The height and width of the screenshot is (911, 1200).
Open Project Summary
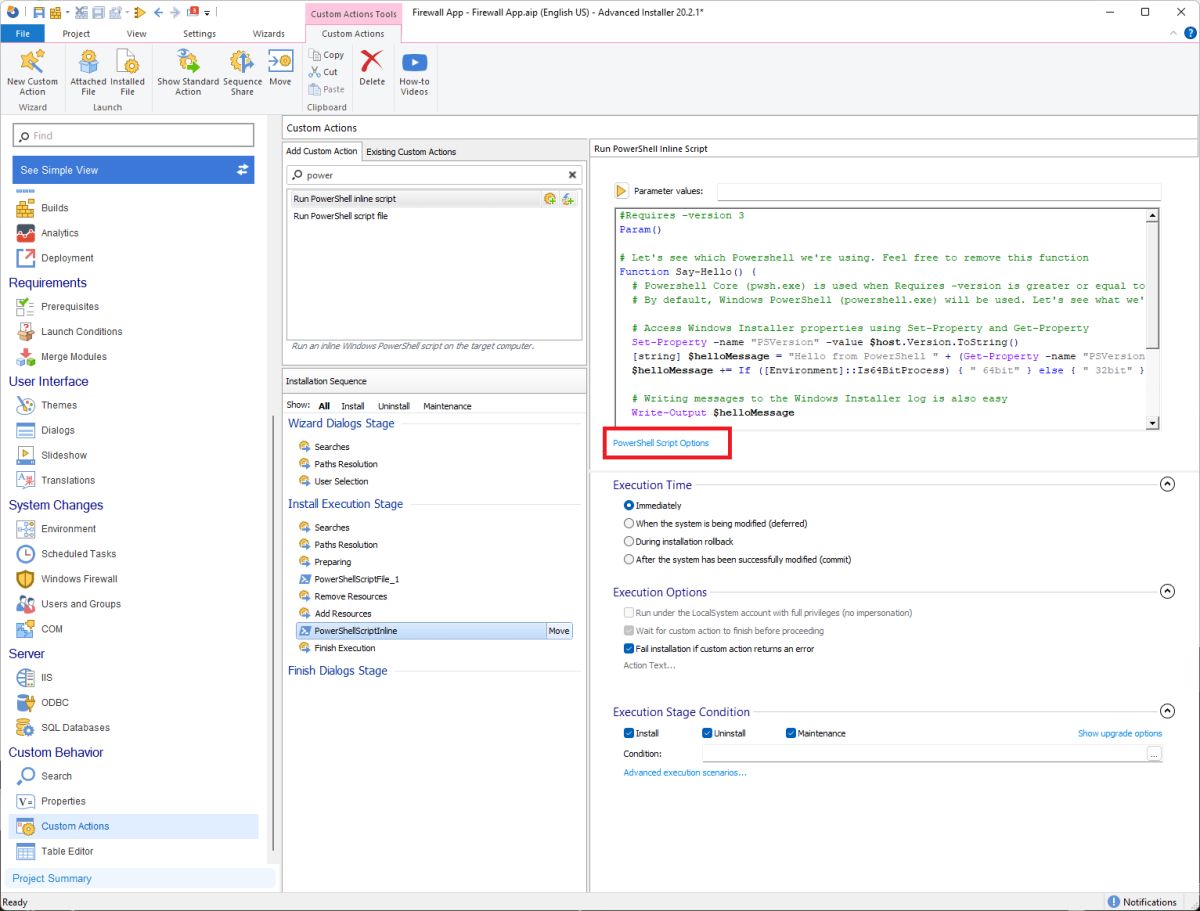52,878
